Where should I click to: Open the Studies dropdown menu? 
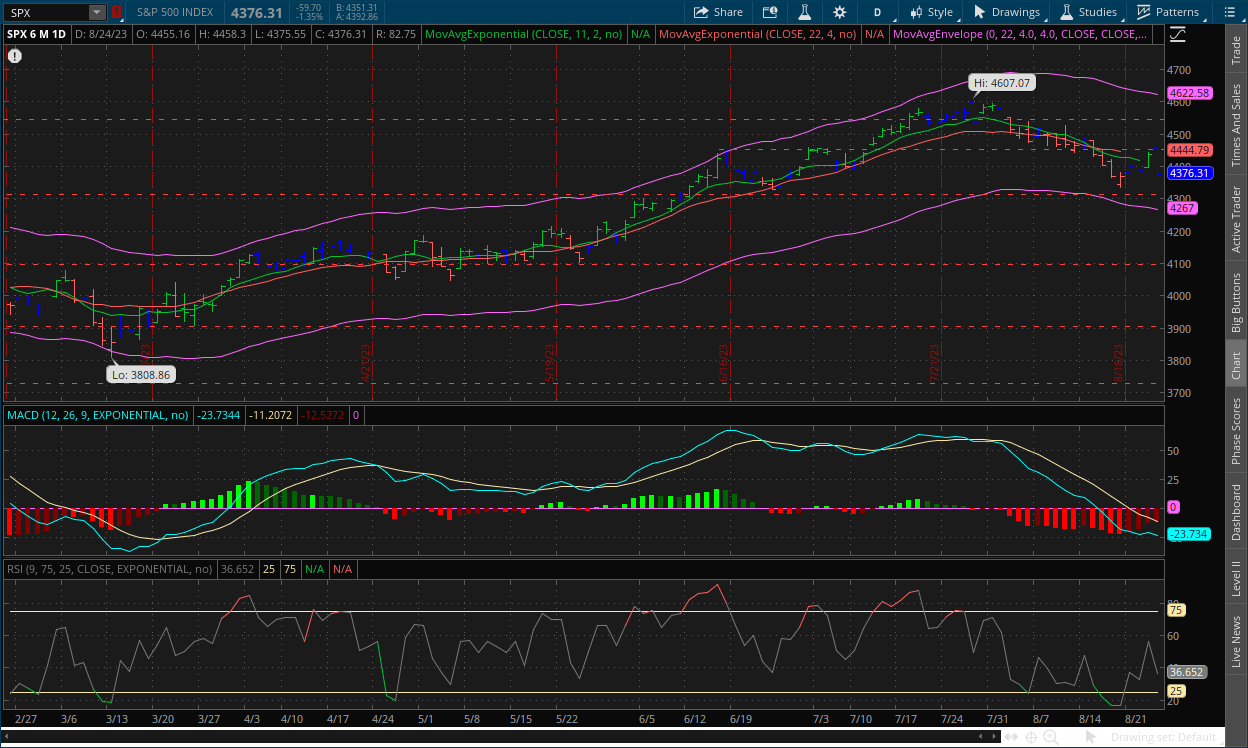pos(1088,12)
